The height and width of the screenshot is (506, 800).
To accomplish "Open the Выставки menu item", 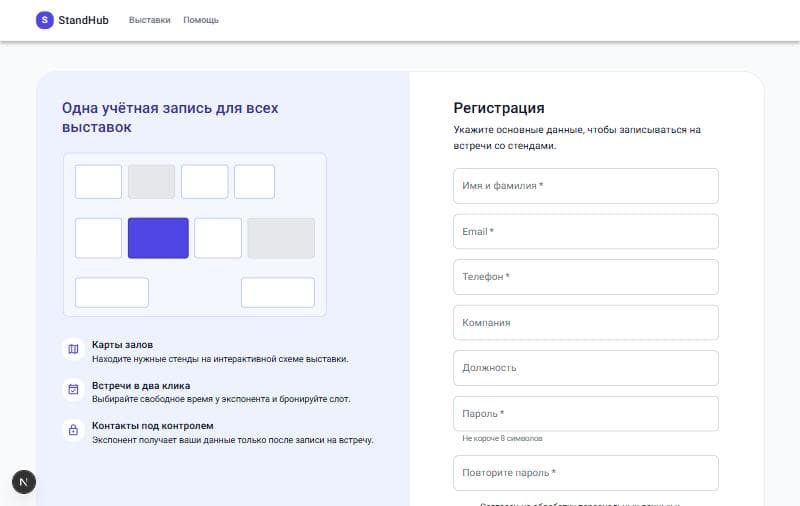I will 149,20.
